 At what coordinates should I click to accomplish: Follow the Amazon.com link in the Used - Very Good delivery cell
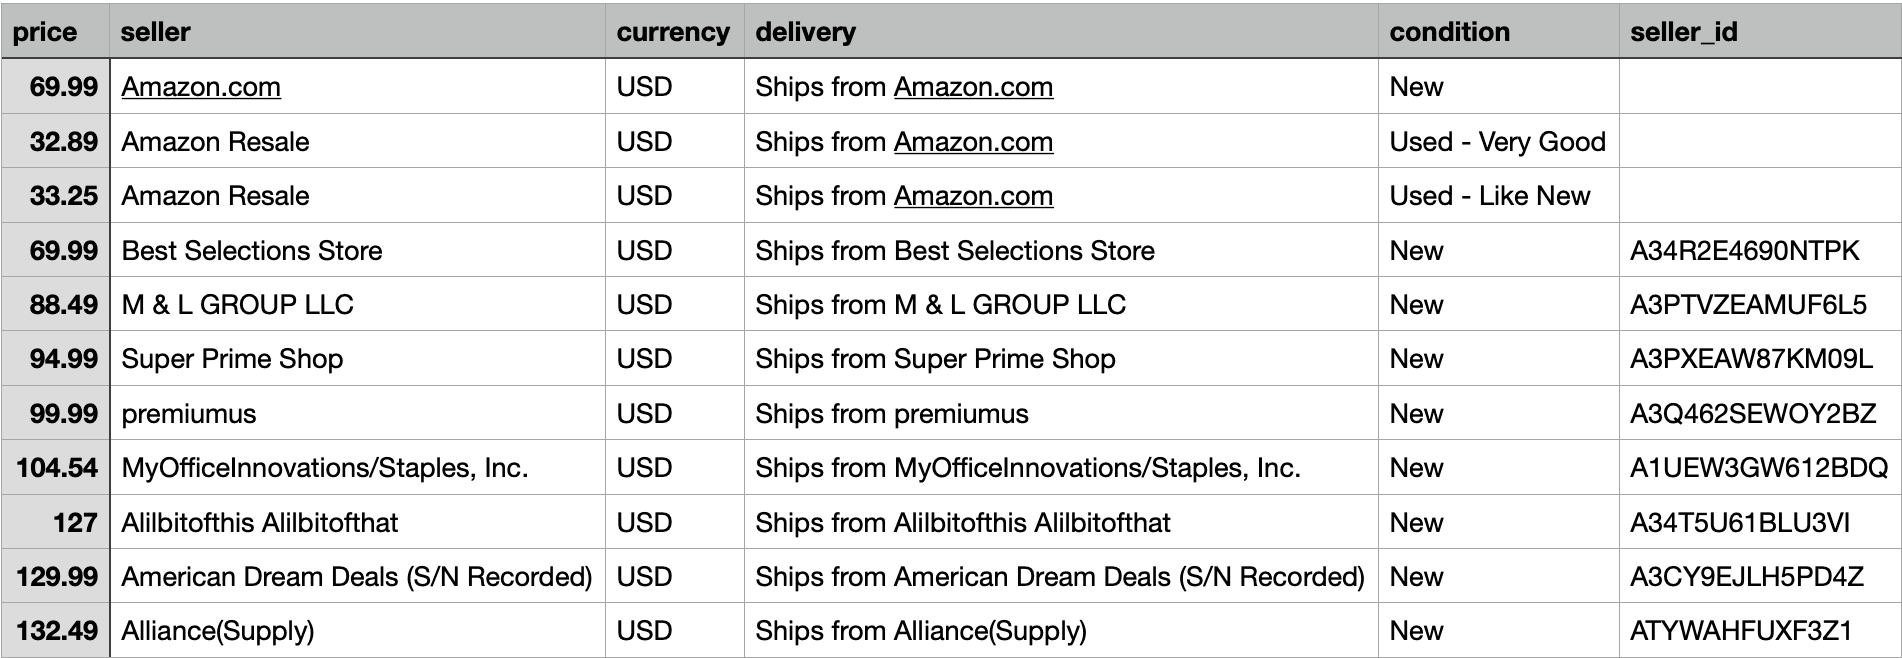[x=973, y=142]
